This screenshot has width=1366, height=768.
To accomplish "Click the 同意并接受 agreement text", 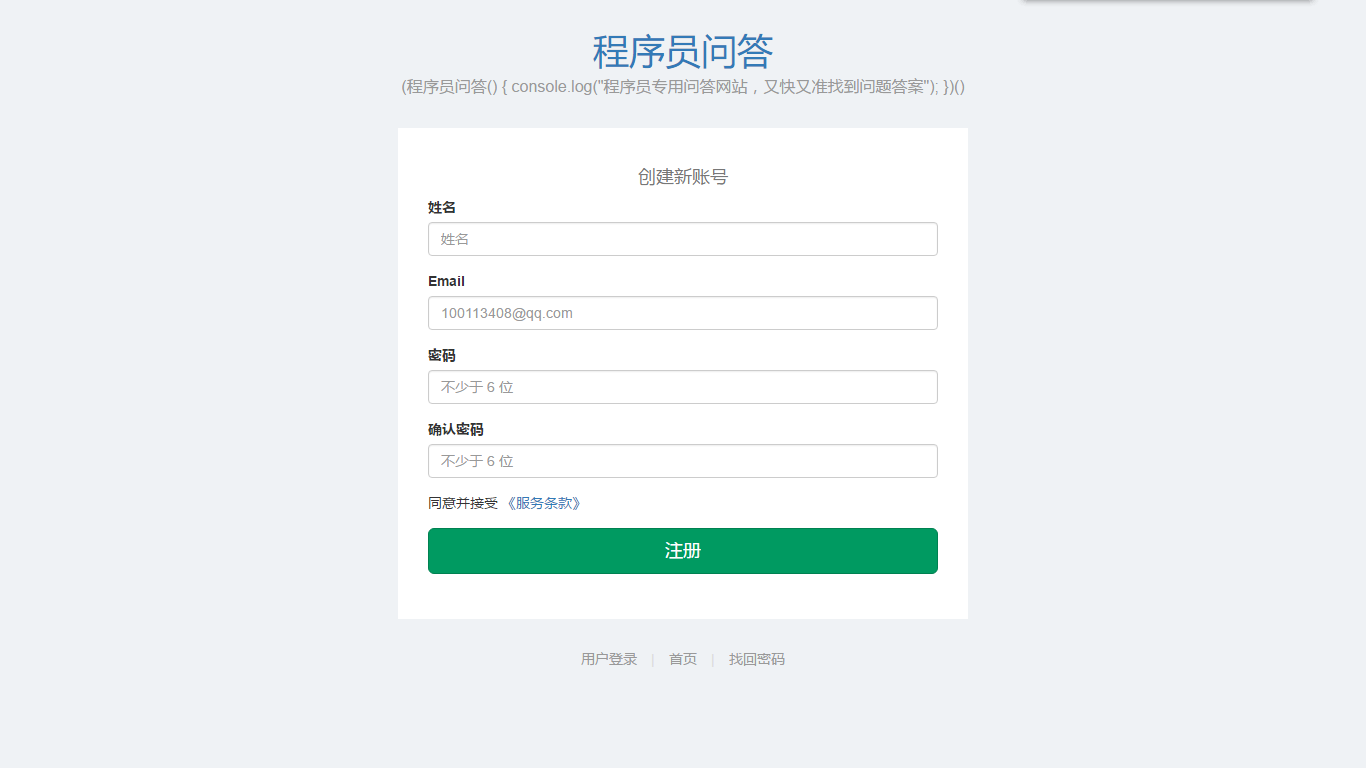I will [x=463, y=503].
